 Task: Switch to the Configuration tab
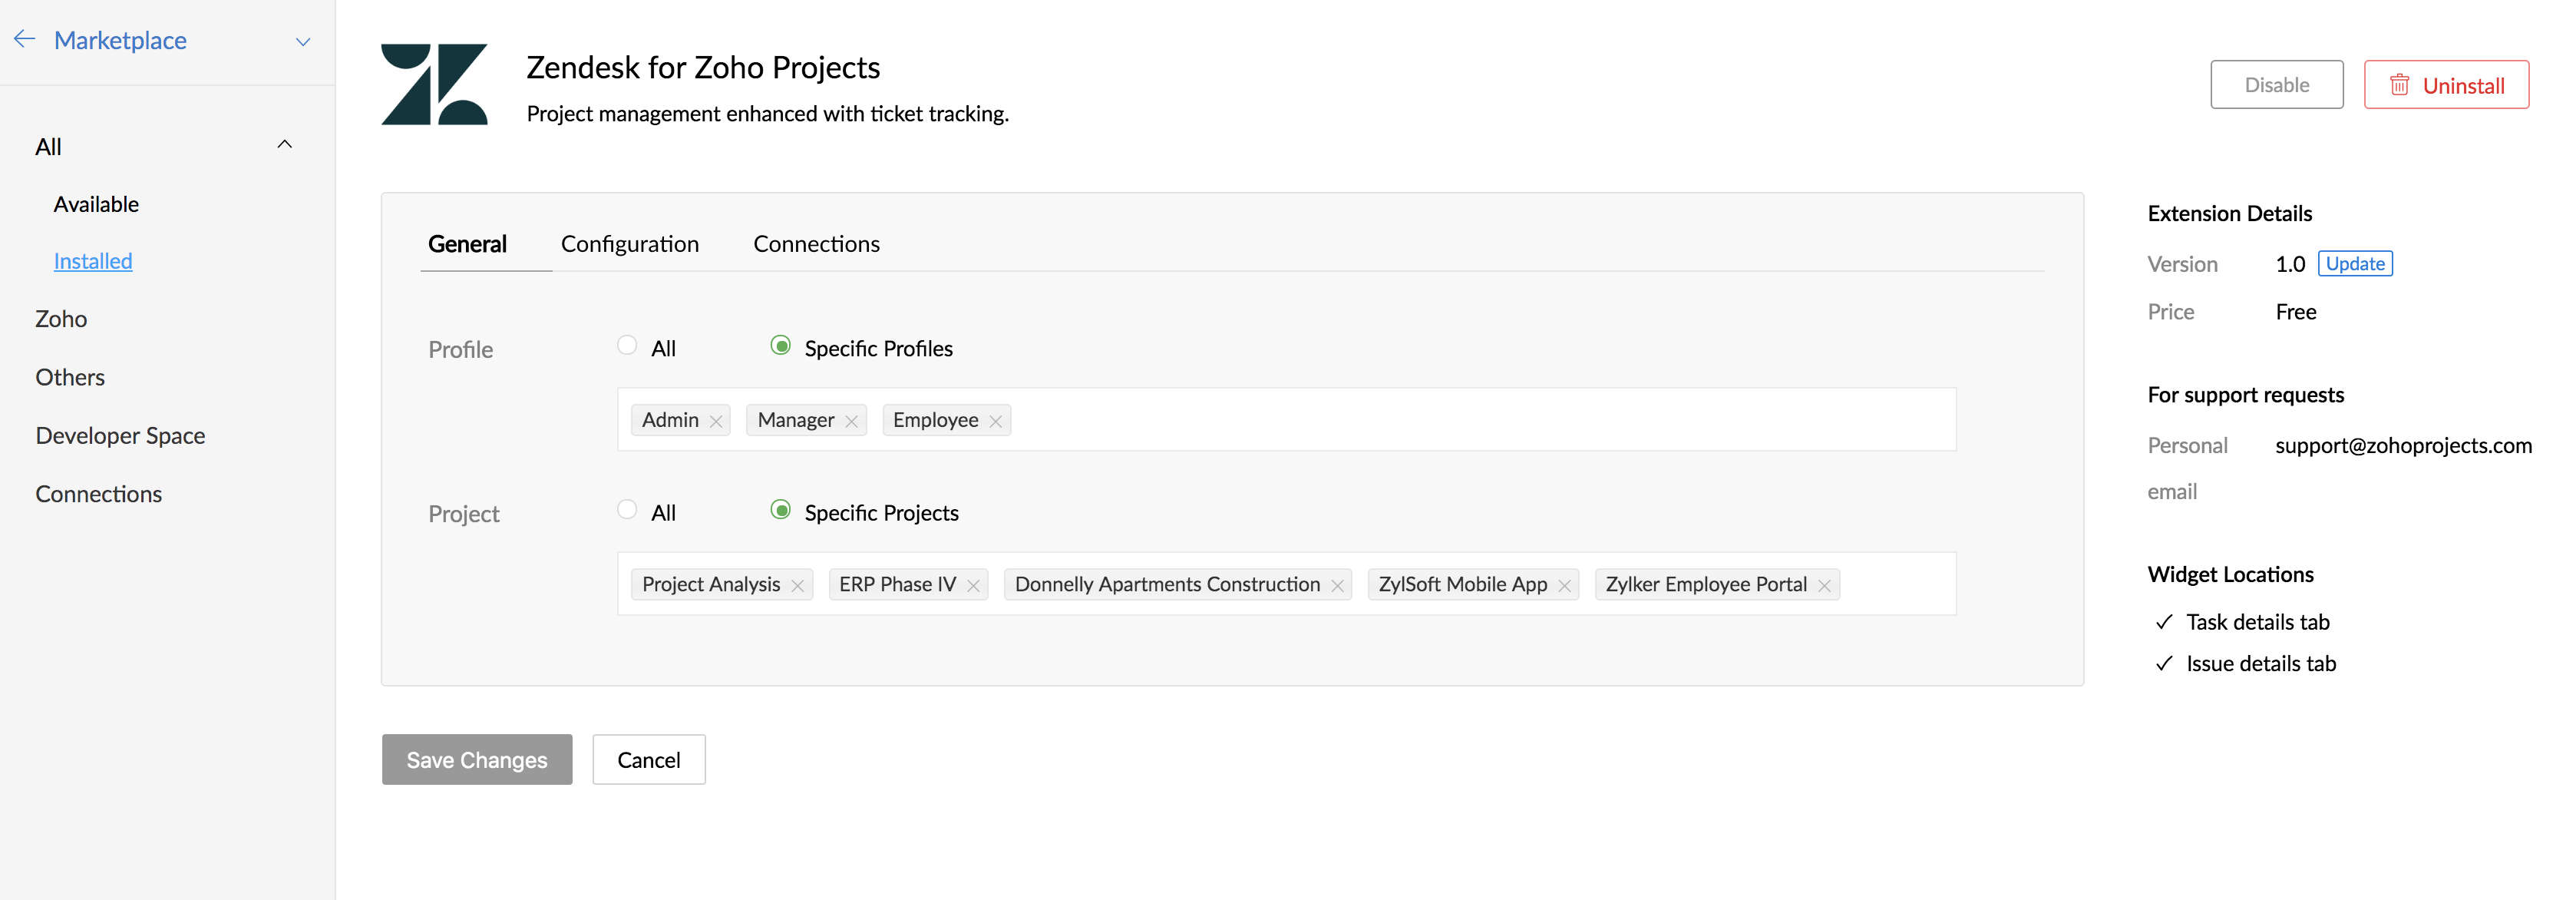click(x=630, y=244)
